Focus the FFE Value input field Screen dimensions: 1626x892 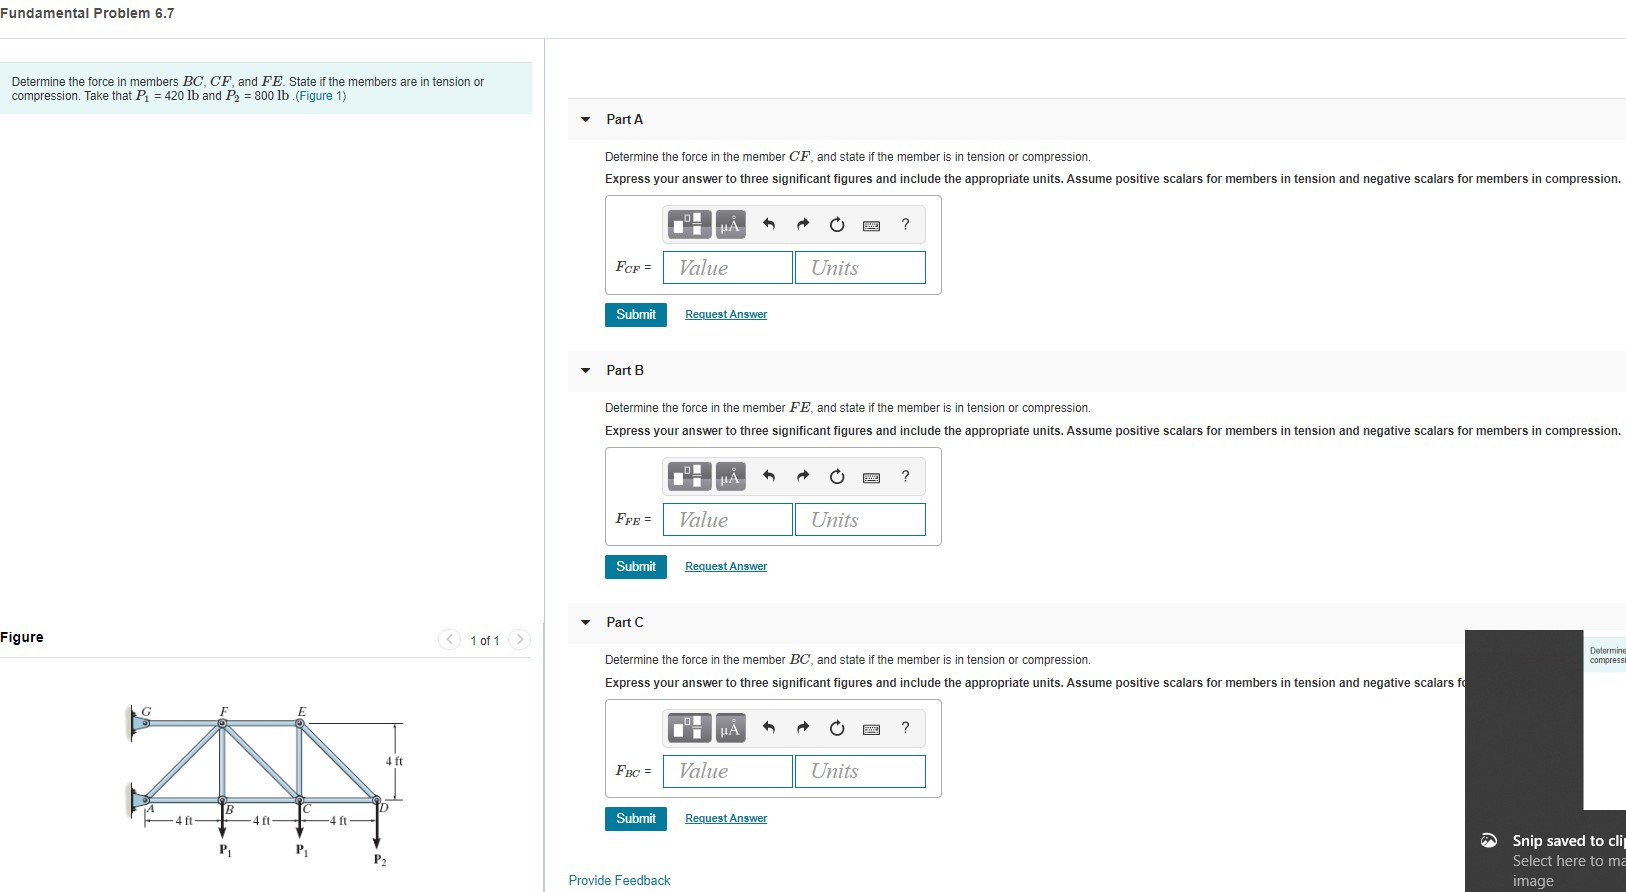pos(728,519)
